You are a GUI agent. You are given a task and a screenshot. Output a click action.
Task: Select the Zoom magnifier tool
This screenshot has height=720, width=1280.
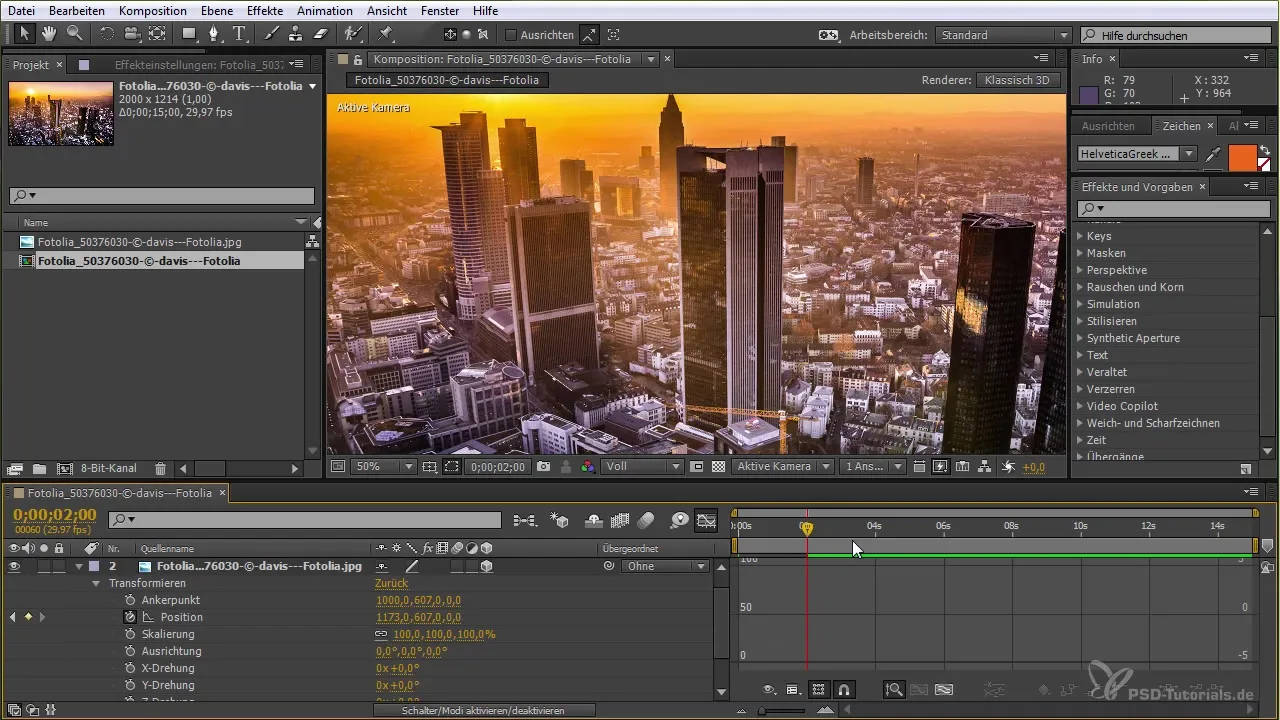point(74,33)
